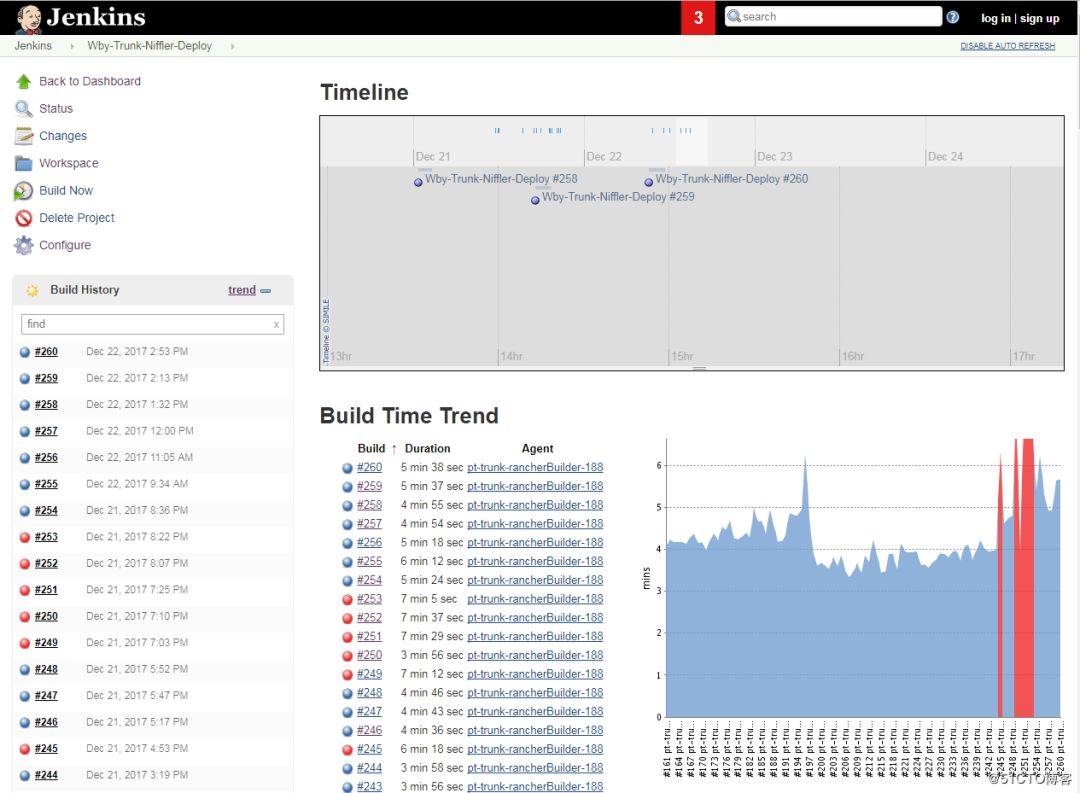Click the Delete Project red prohibition icon
The width and height of the screenshot is (1080, 793).
(x=23, y=218)
